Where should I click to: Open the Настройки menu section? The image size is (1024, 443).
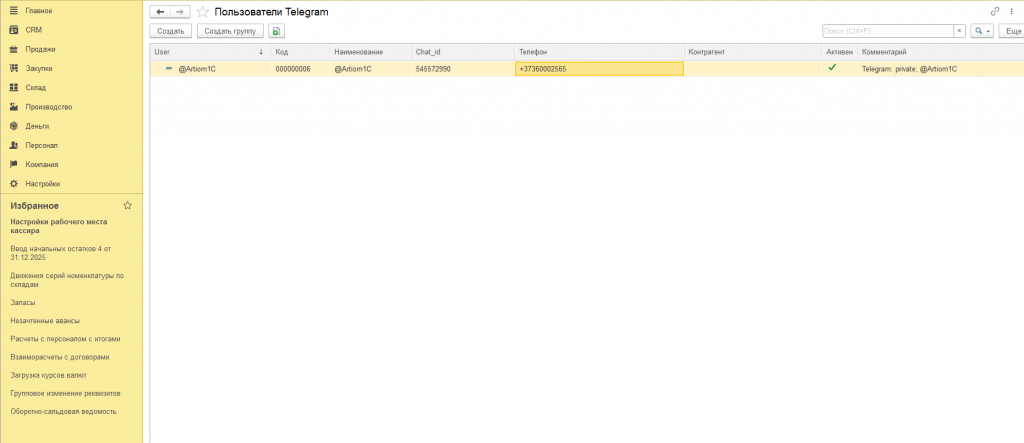click(42, 184)
